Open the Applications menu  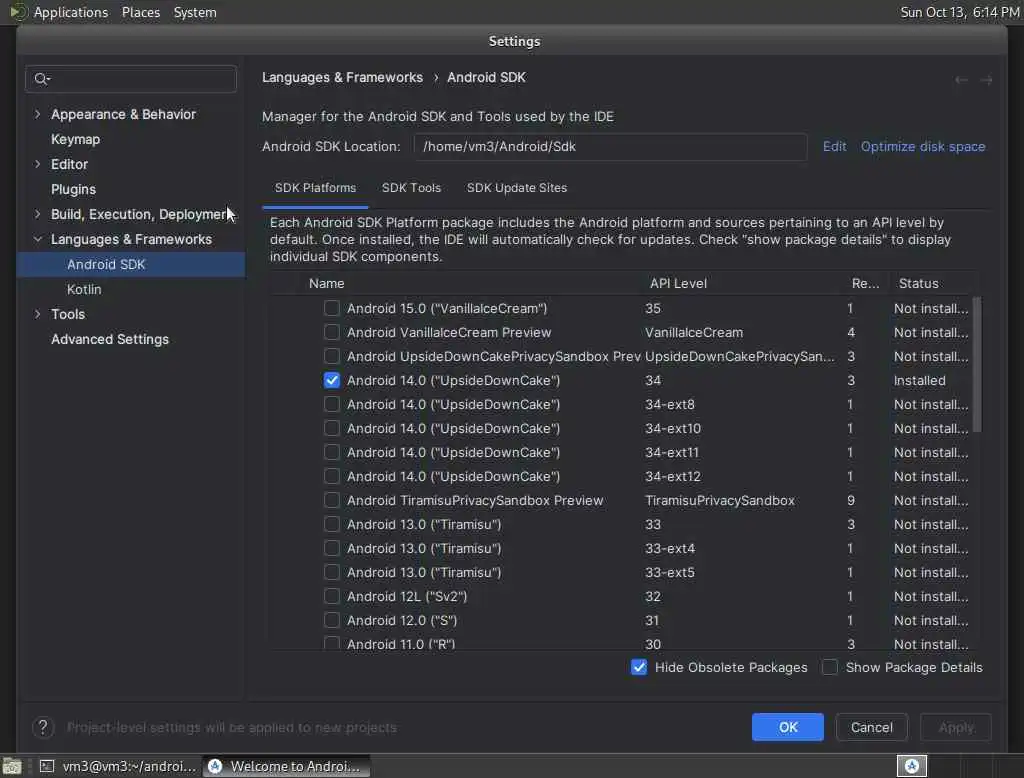tap(71, 12)
